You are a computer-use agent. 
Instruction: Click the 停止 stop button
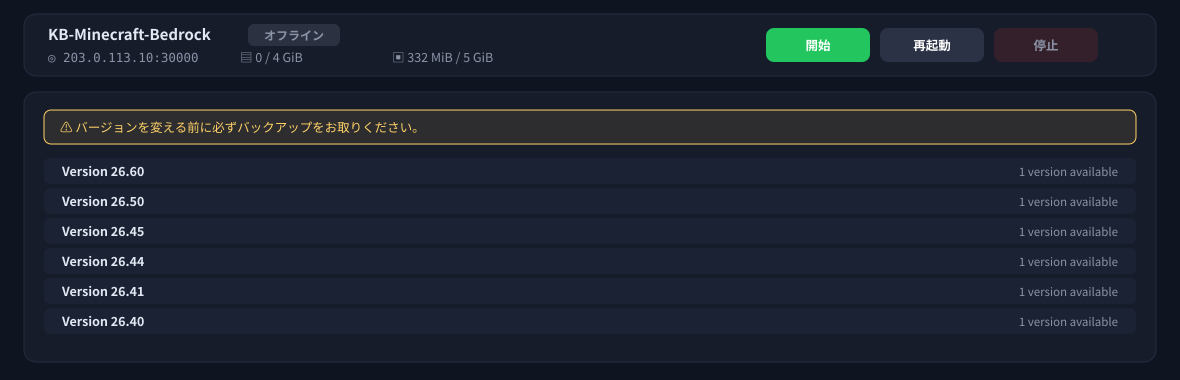coord(1045,45)
